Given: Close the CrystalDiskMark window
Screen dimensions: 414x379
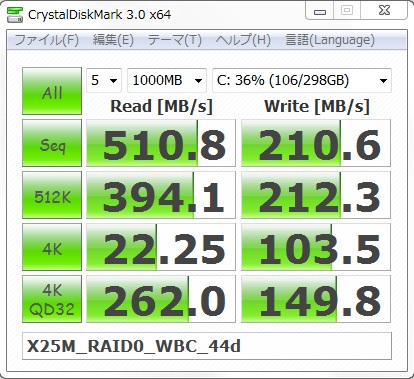Looking at the screenshot, I should click(x=384, y=11).
